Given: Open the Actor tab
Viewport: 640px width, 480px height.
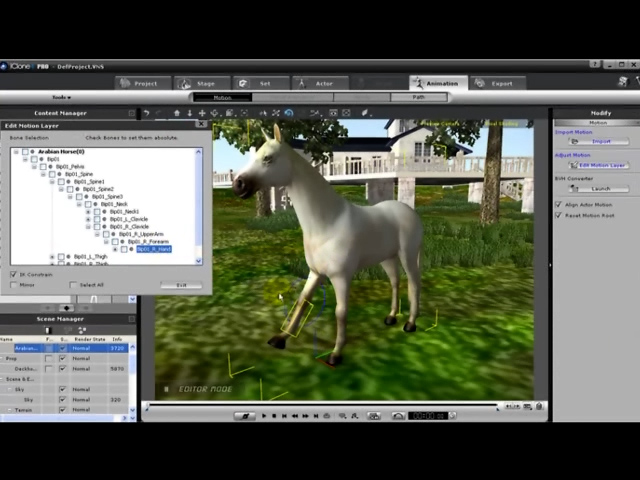Looking at the screenshot, I should [321, 83].
